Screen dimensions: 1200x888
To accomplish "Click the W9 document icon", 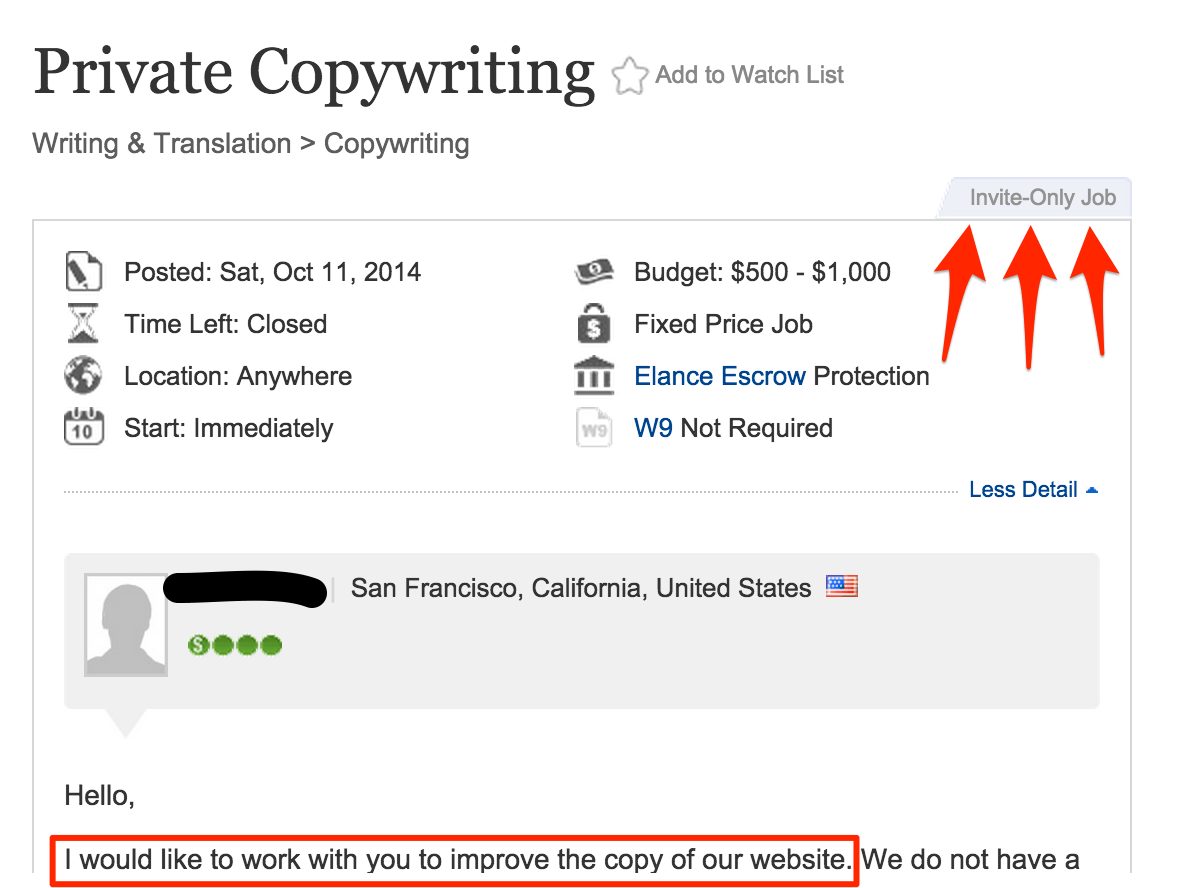I will (594, 429).
